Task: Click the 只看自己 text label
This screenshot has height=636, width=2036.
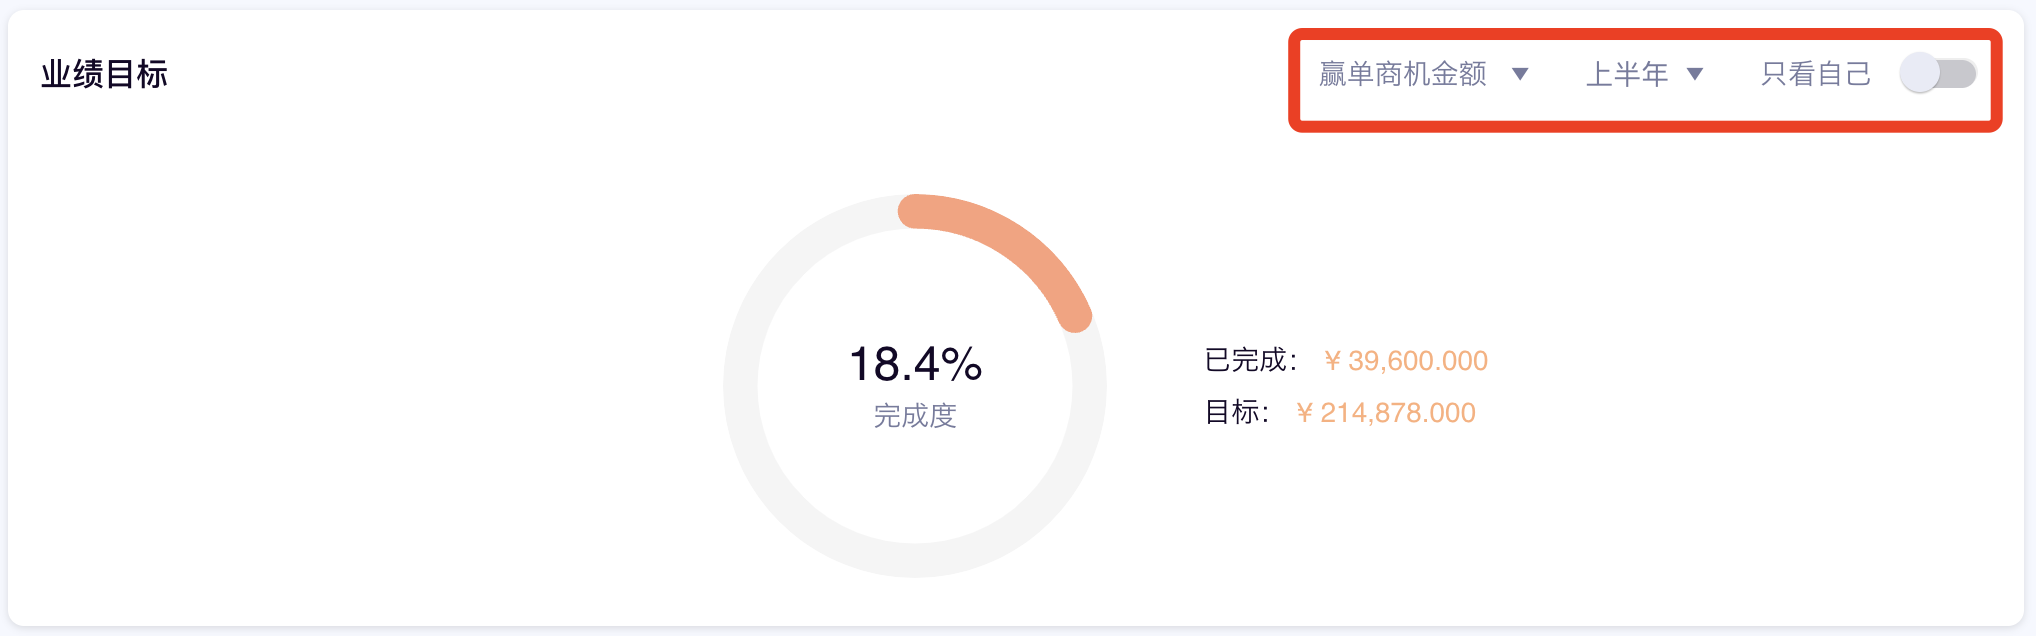Action: coord(1815,74)
